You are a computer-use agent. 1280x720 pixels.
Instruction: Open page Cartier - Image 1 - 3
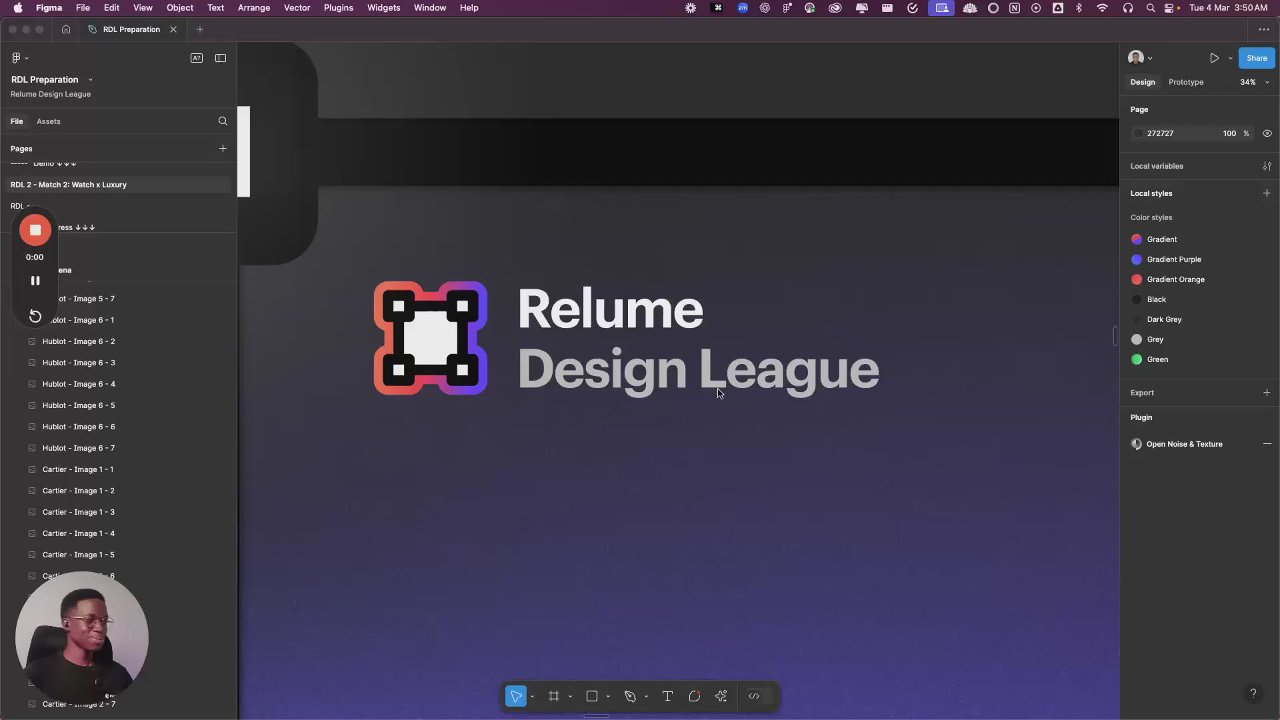click(78, 512)
